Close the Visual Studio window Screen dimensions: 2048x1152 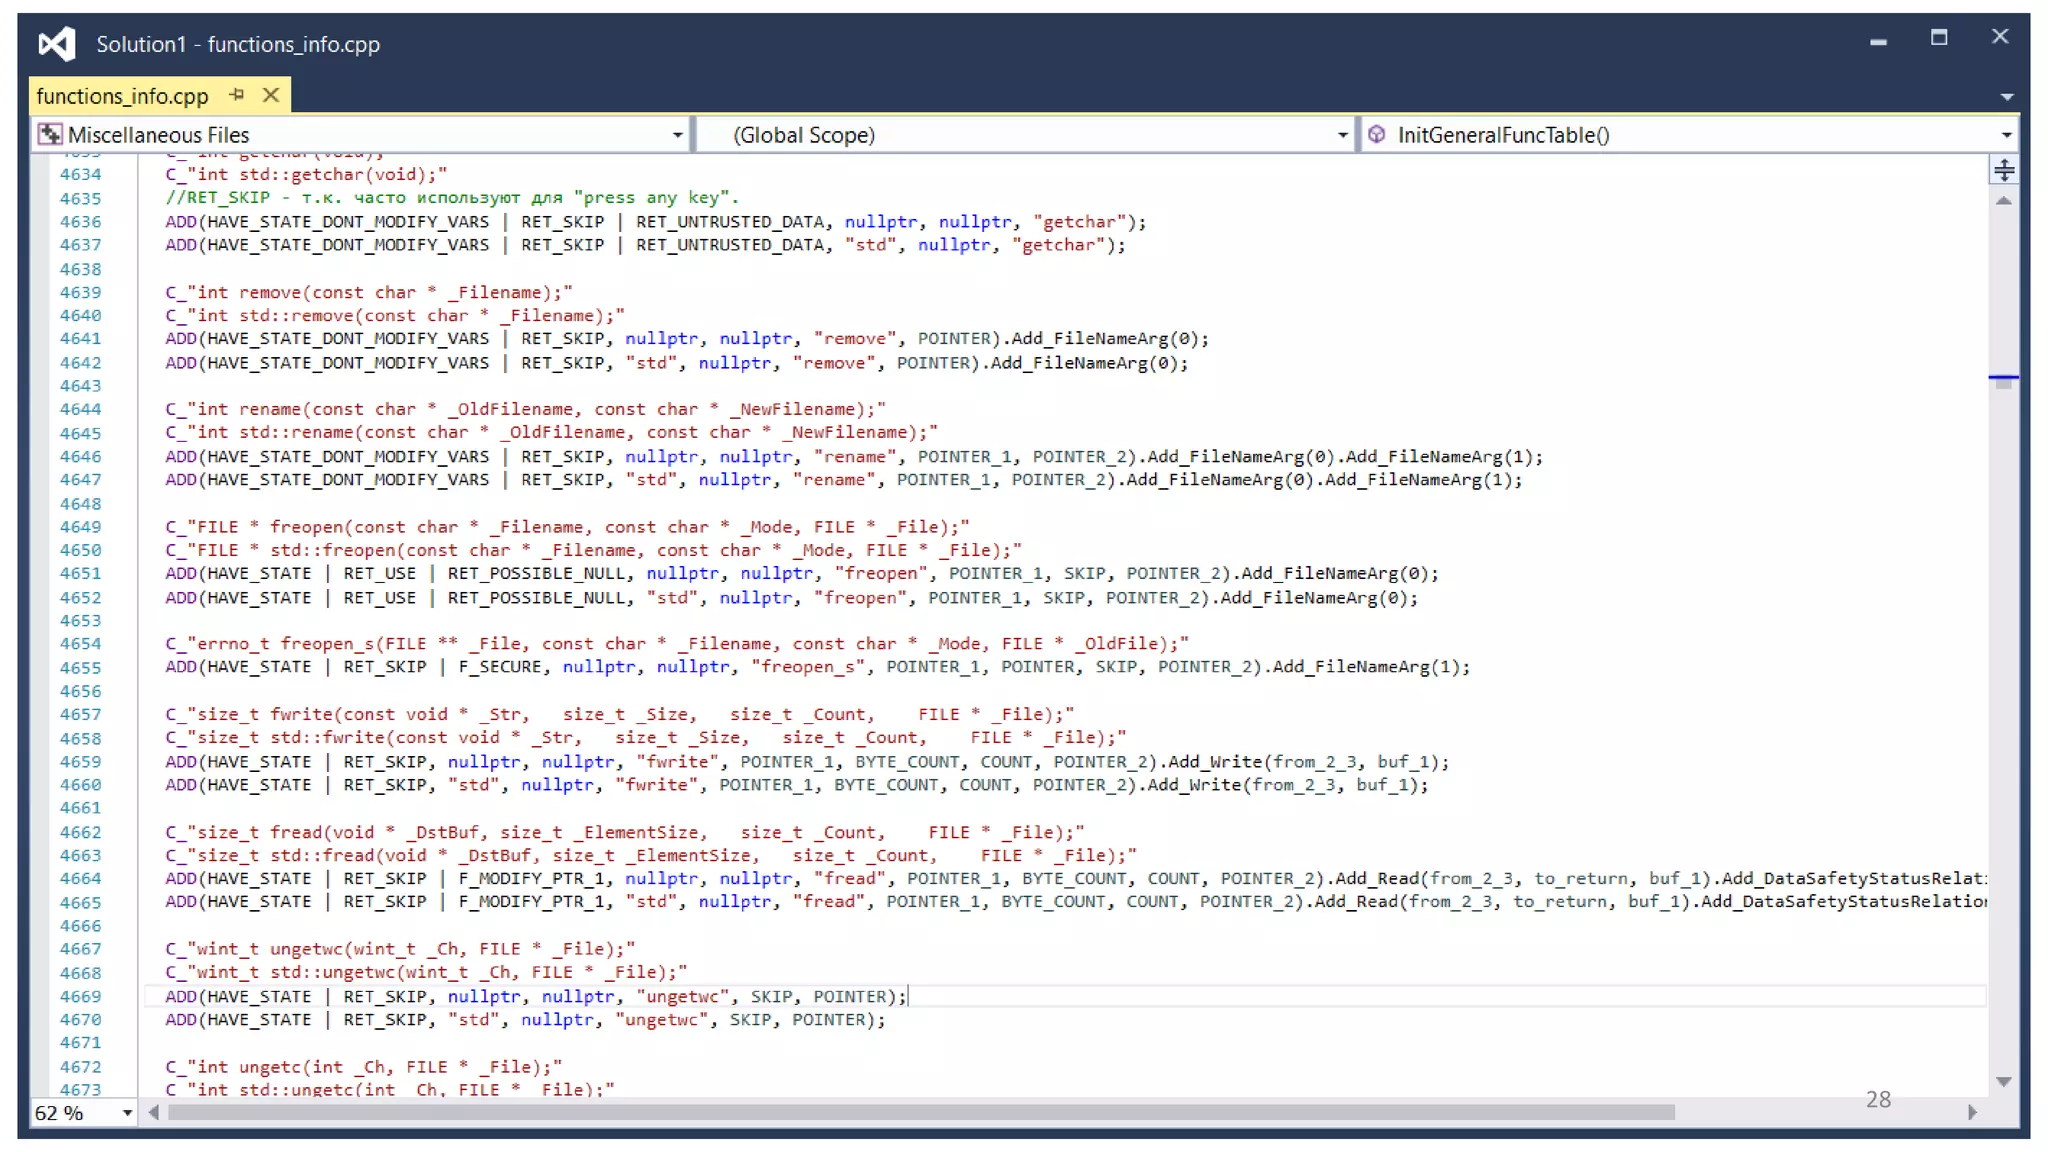click(2000, 37)
